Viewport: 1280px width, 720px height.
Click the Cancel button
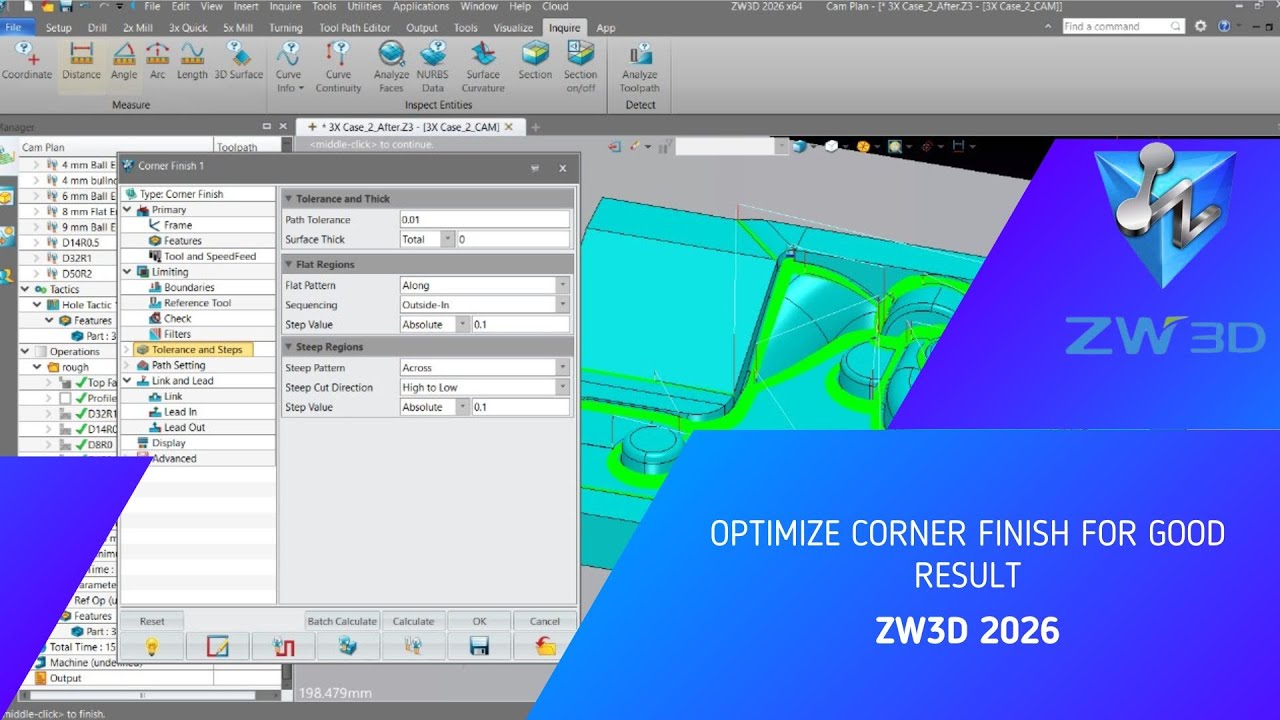click(x=545, y=621)
